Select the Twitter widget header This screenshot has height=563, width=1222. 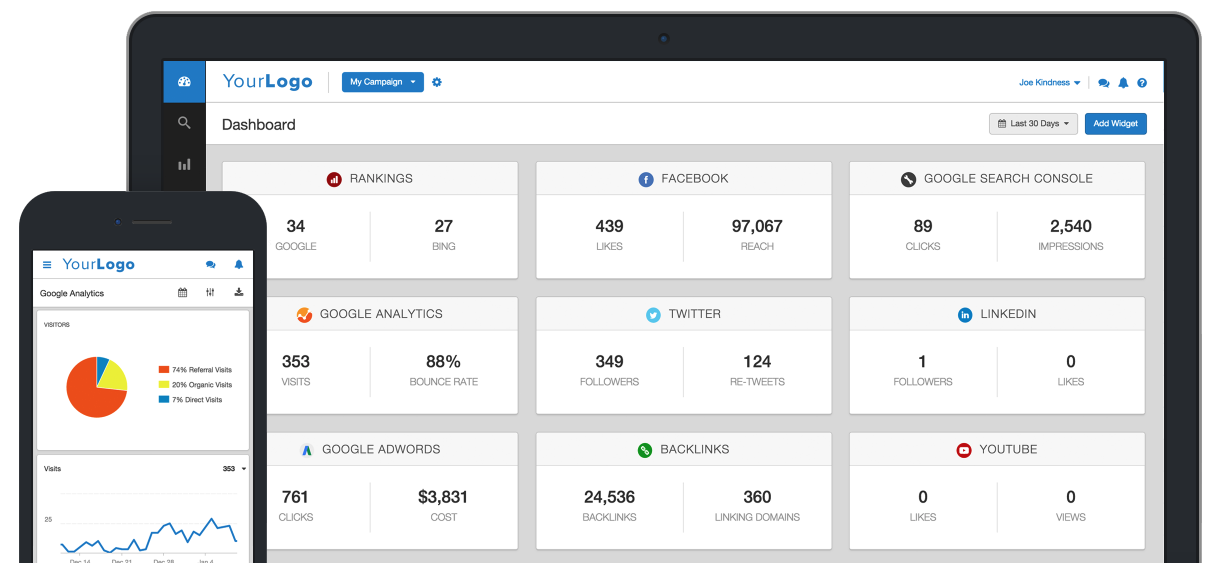(684, 314)
